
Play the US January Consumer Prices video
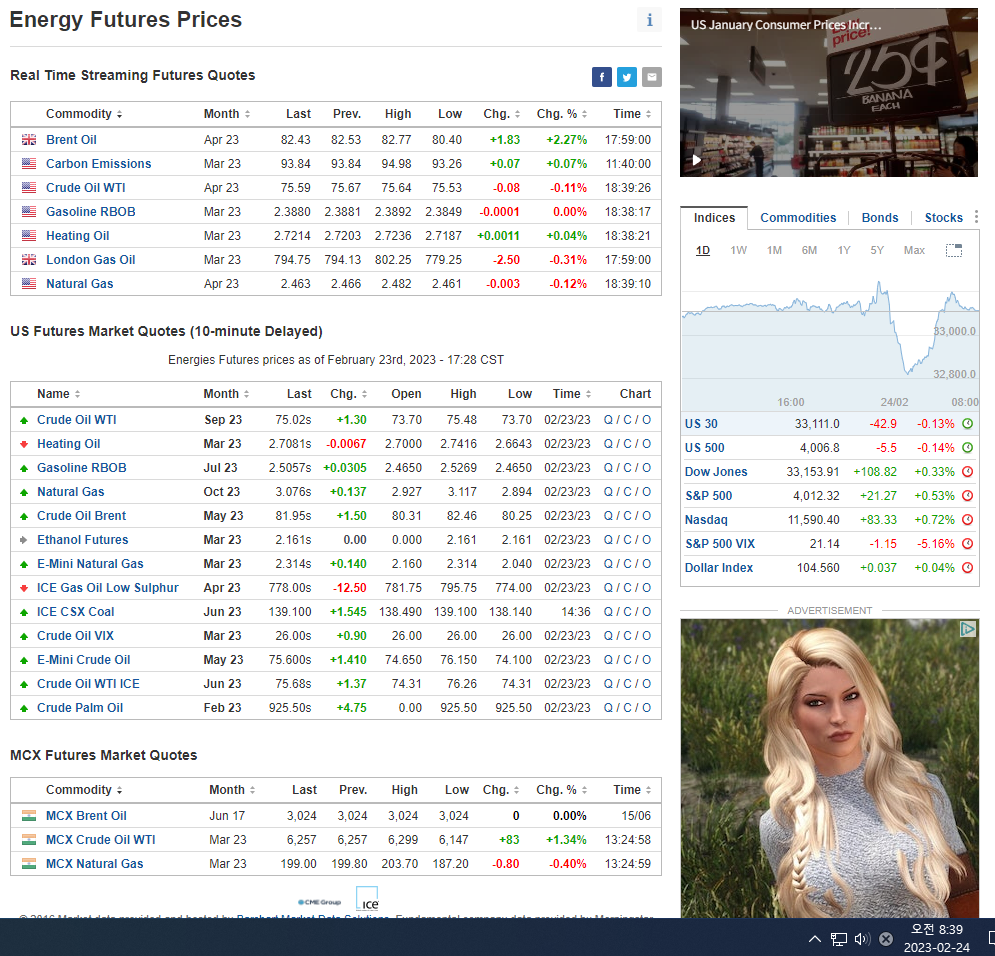coord(697,160)
